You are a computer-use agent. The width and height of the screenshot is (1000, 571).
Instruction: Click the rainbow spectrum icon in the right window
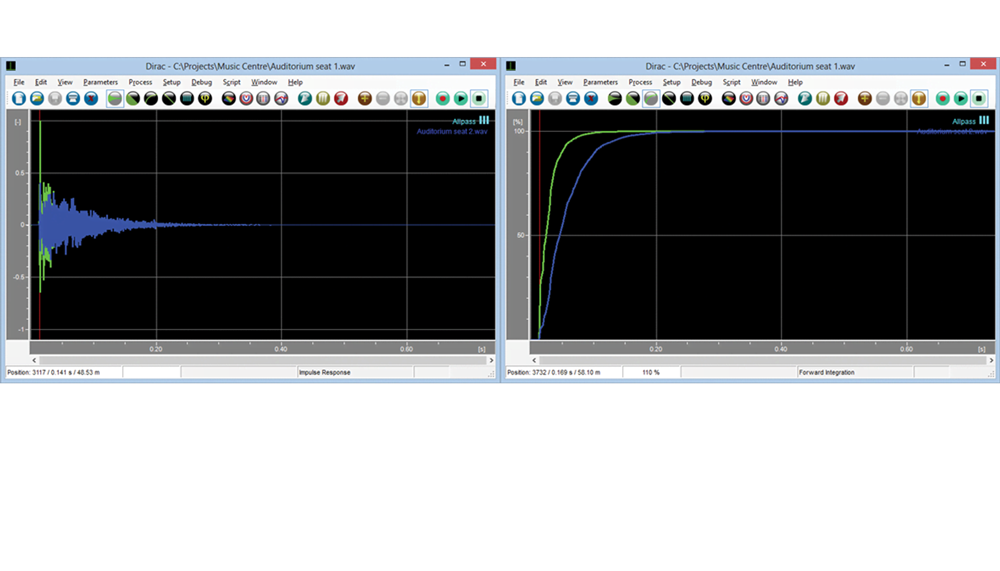(x=729, y=99)
